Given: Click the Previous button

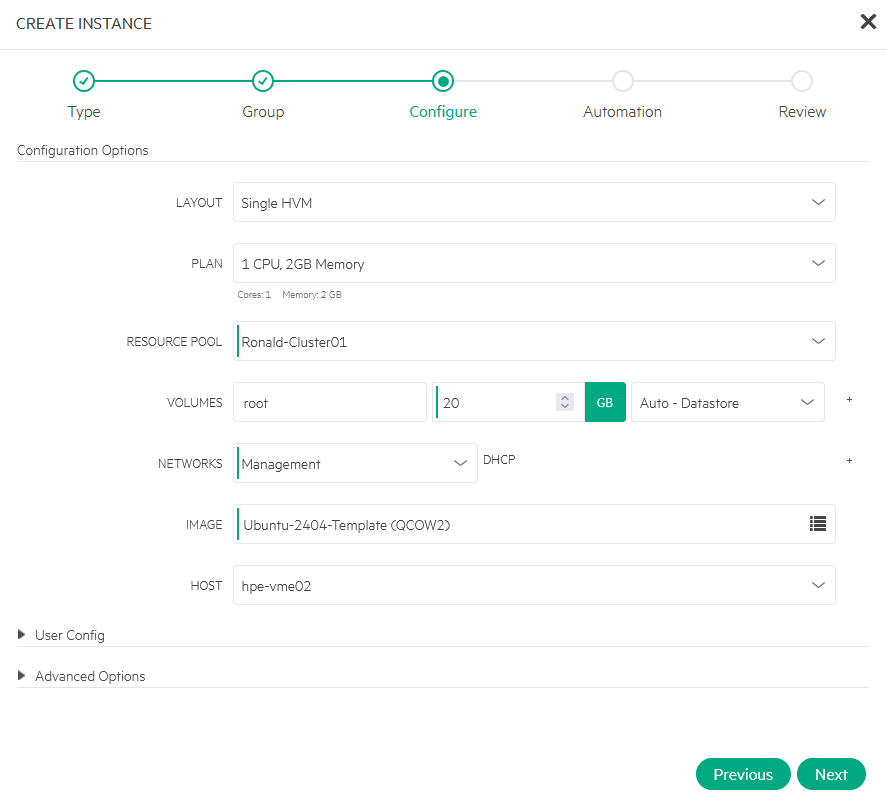Looking at the screenshot, I should coord(743,774).
